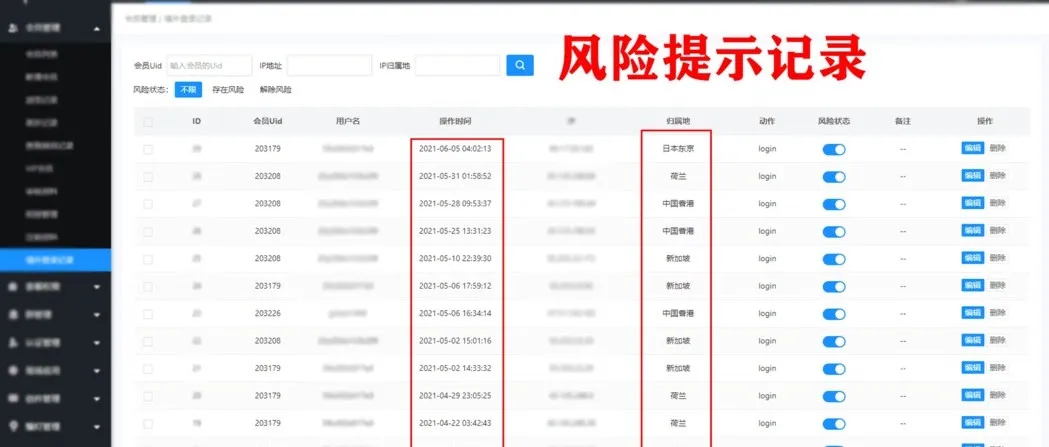Tick checkbox for the 2021-06-05 04:02:13 row
Viewport: 1049px width, 447px height.
(148, 149)
